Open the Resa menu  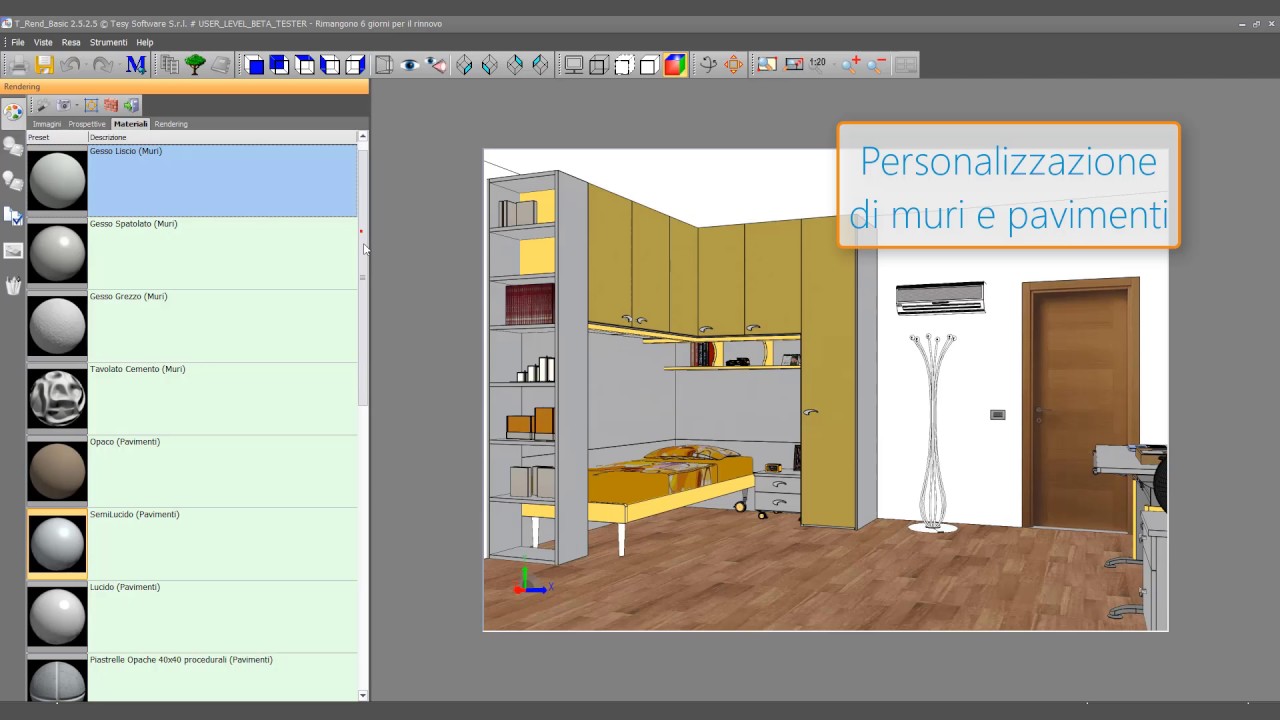coord(71,43)
